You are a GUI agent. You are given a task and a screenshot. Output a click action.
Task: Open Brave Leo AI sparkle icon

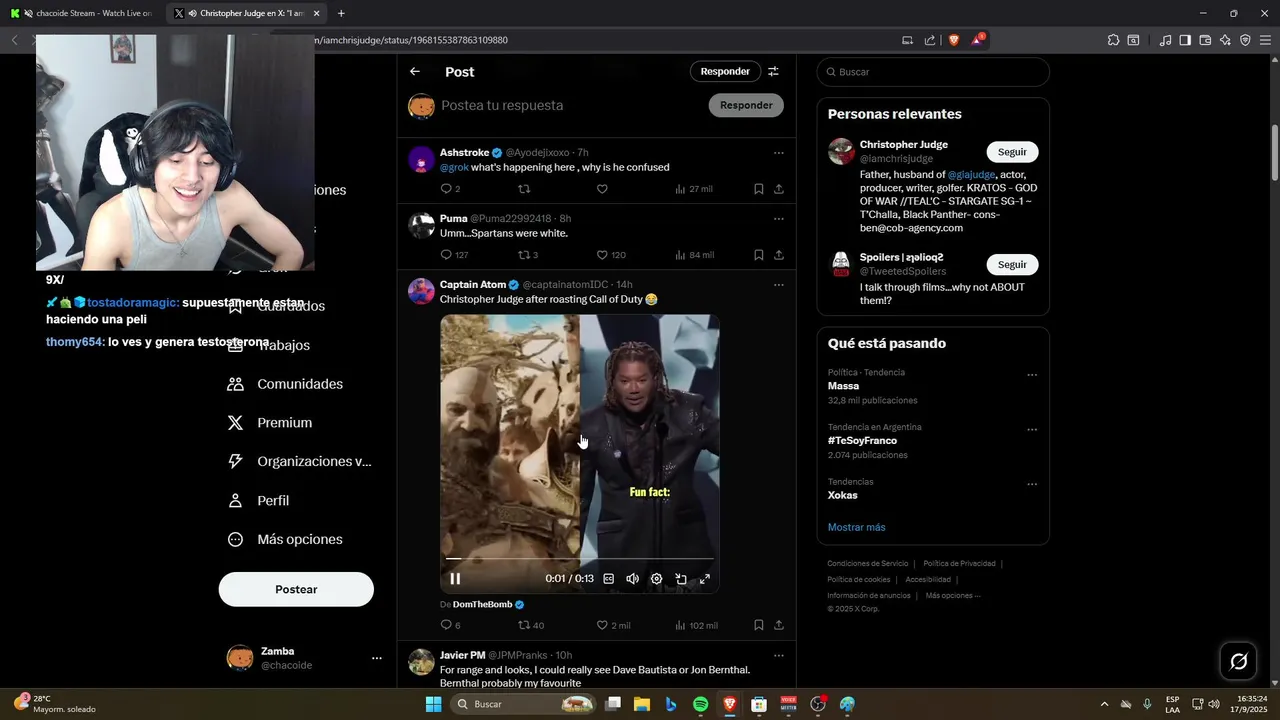click(x=1225, y=40)
